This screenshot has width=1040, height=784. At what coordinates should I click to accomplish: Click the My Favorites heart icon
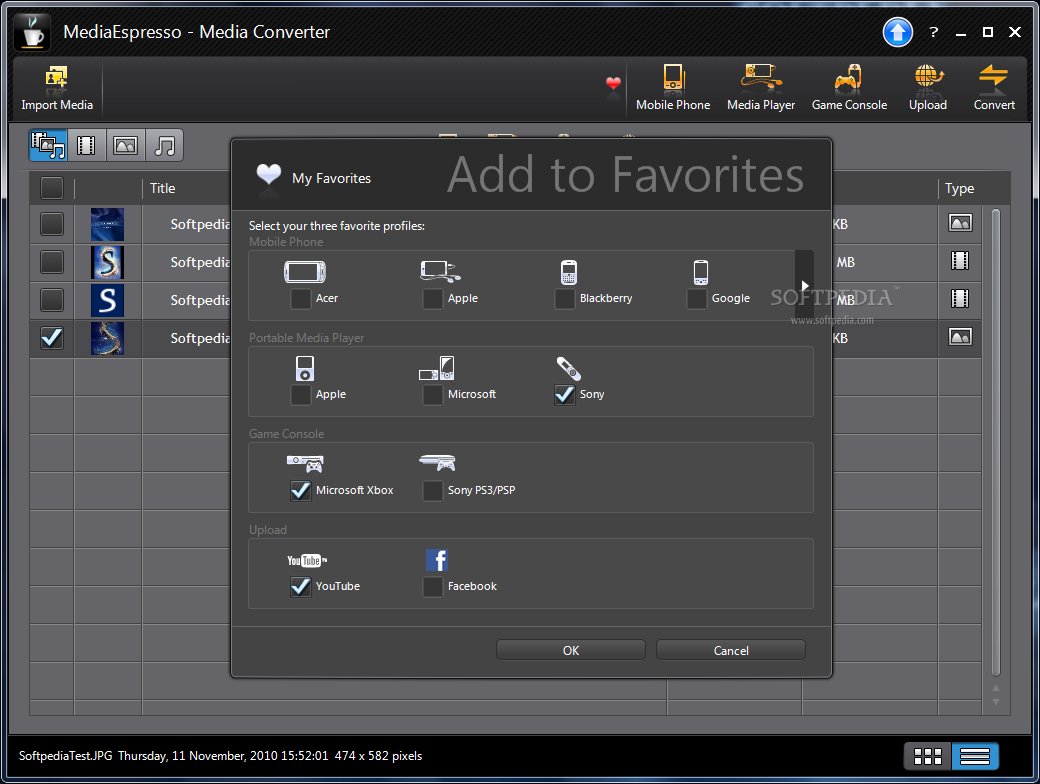pos(269,176)
